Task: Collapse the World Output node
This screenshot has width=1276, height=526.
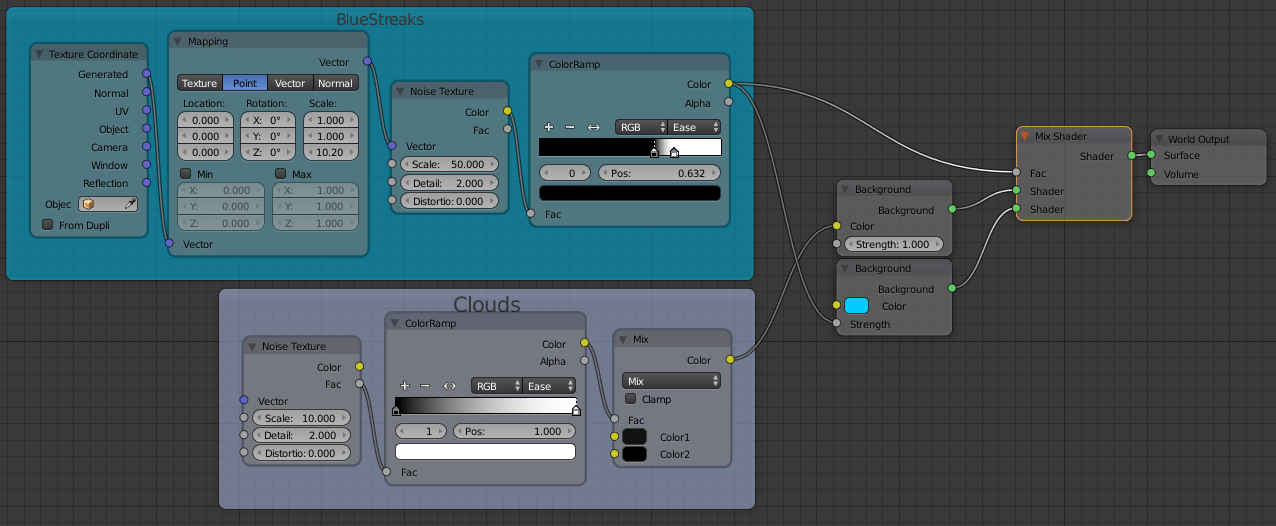Action: pyautogui.click(x=1159, y=139)
